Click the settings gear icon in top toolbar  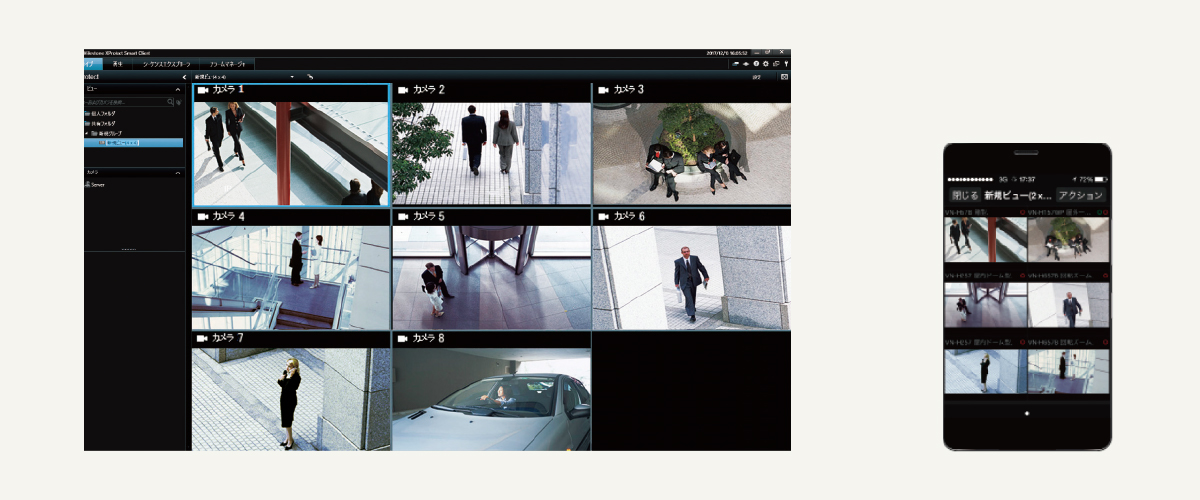pos(765,64)
